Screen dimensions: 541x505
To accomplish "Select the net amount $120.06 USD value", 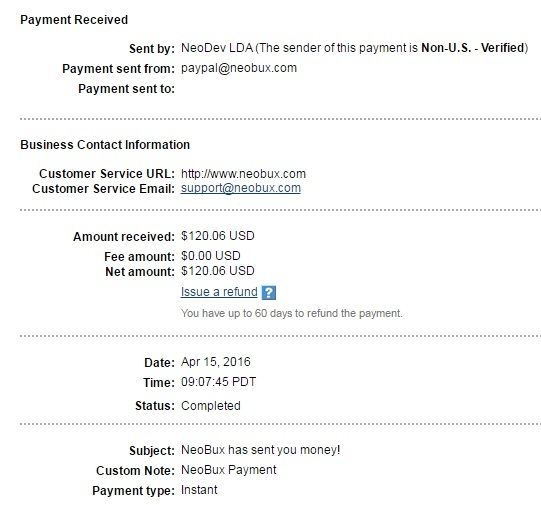I will click(218, 271).
